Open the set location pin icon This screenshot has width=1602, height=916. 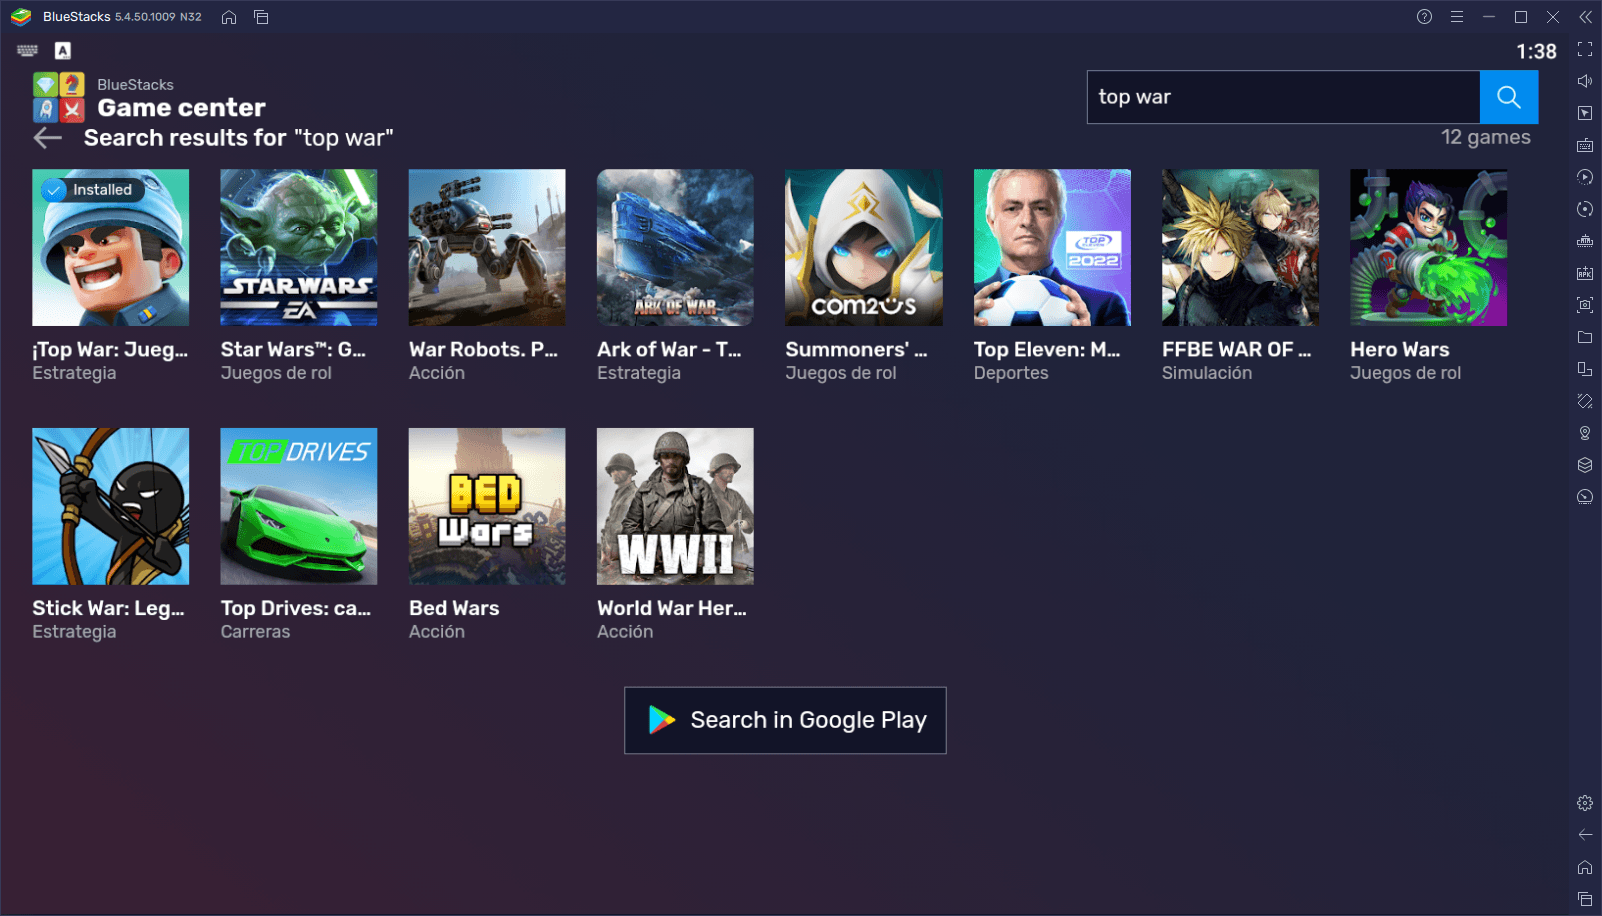click(1585, 433)
